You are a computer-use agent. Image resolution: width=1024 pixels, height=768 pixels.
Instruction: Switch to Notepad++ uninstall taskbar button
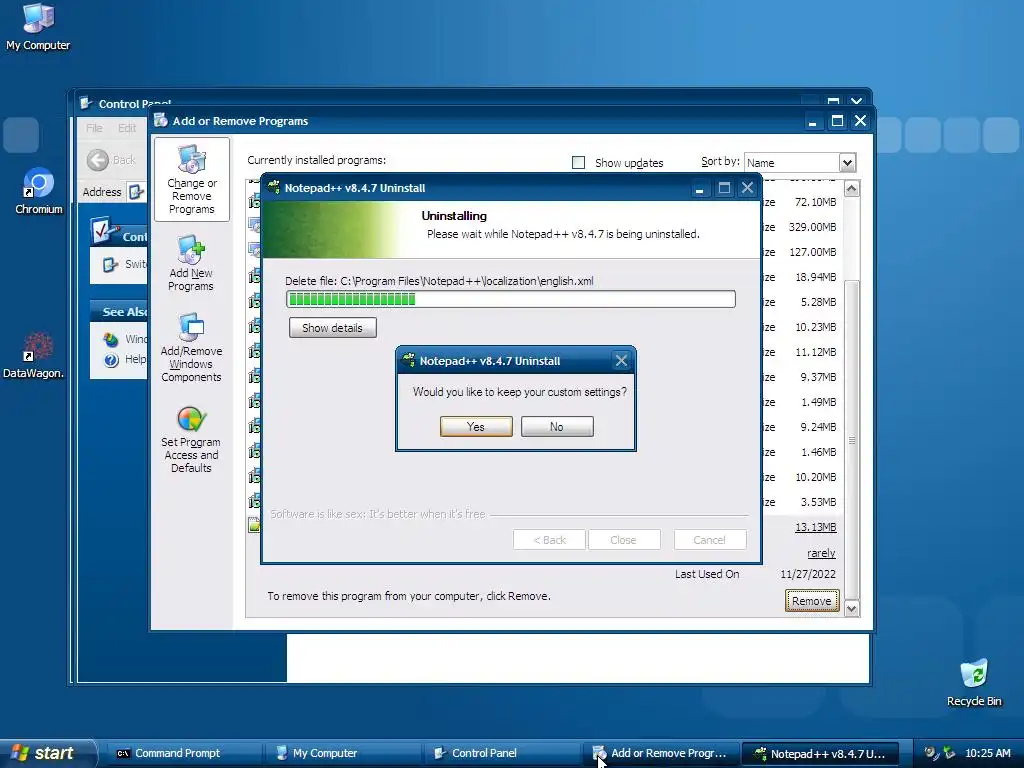point(821,753)
